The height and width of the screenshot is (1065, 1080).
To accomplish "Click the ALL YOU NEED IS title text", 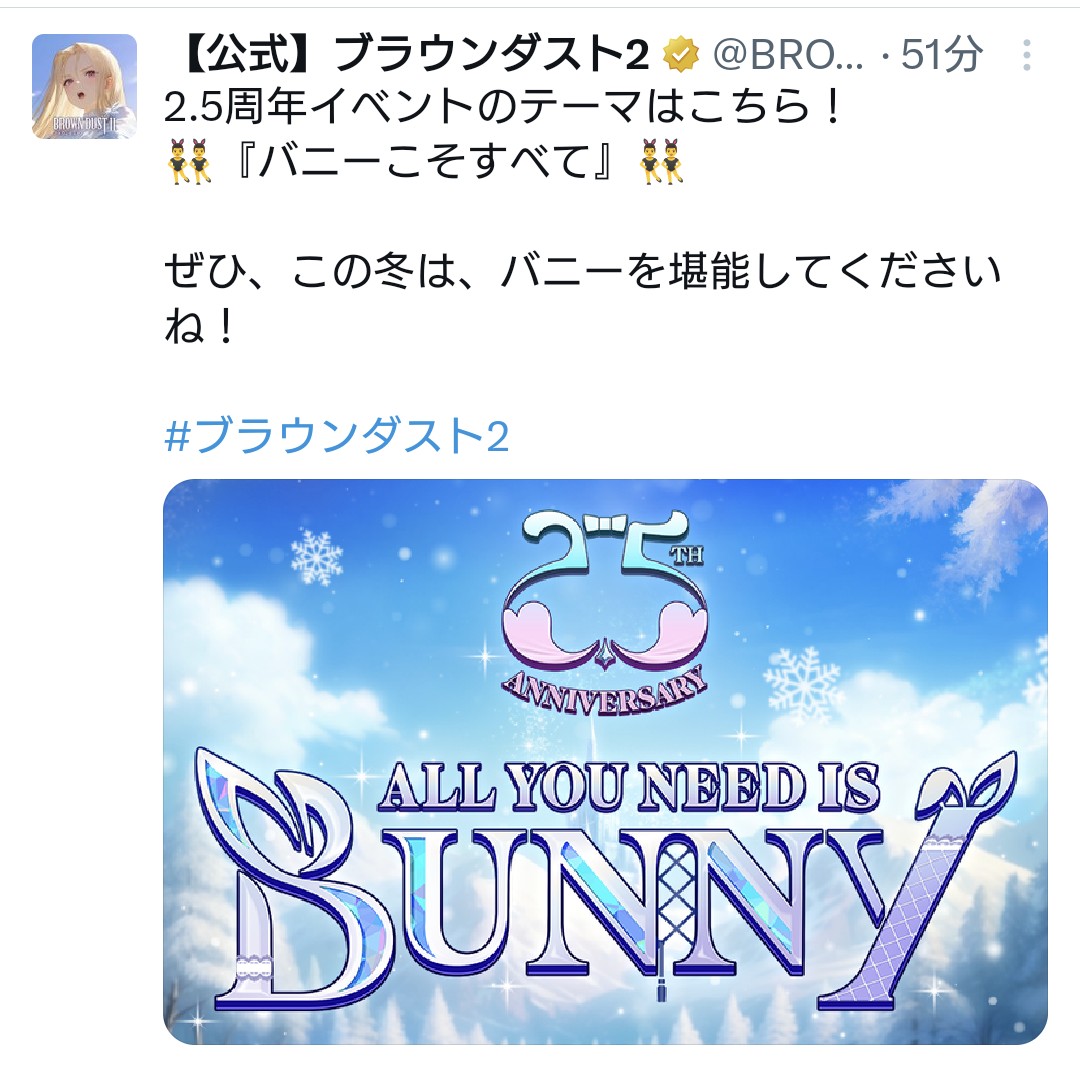I will click(x=629, y=787).
